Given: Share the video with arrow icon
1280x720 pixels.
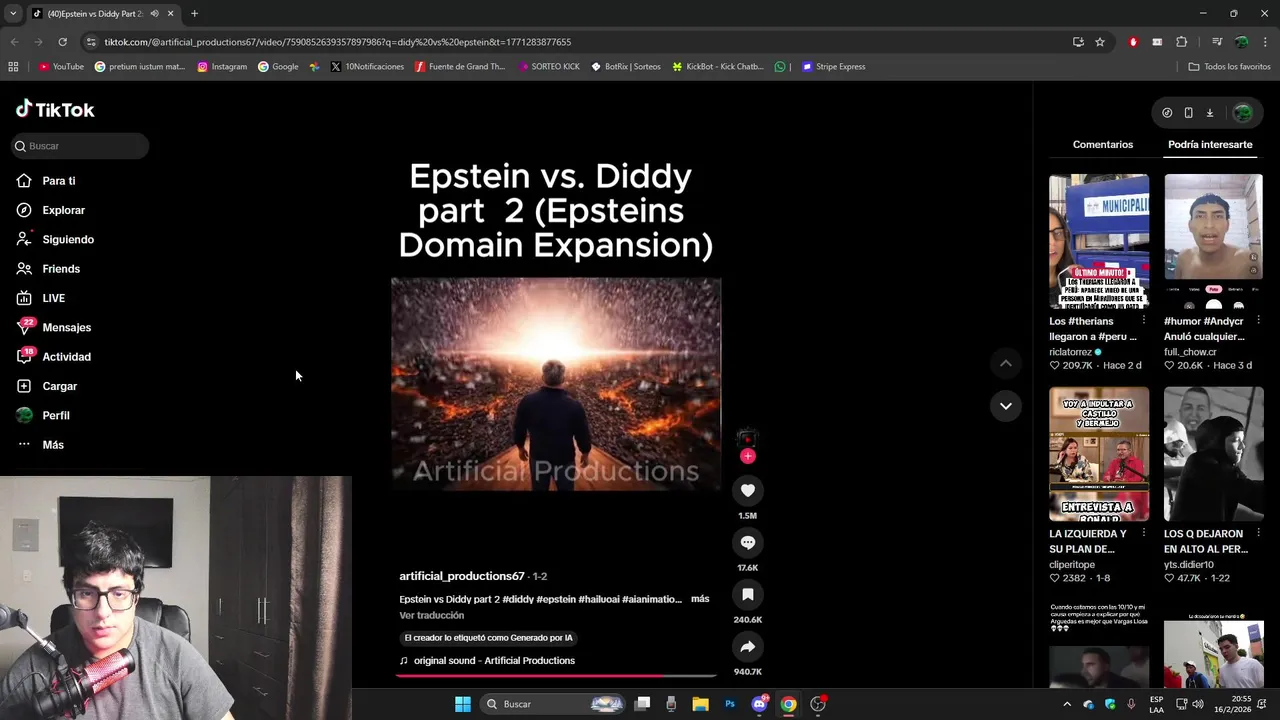Looking at the screenshot, I should tap(747, 646).
